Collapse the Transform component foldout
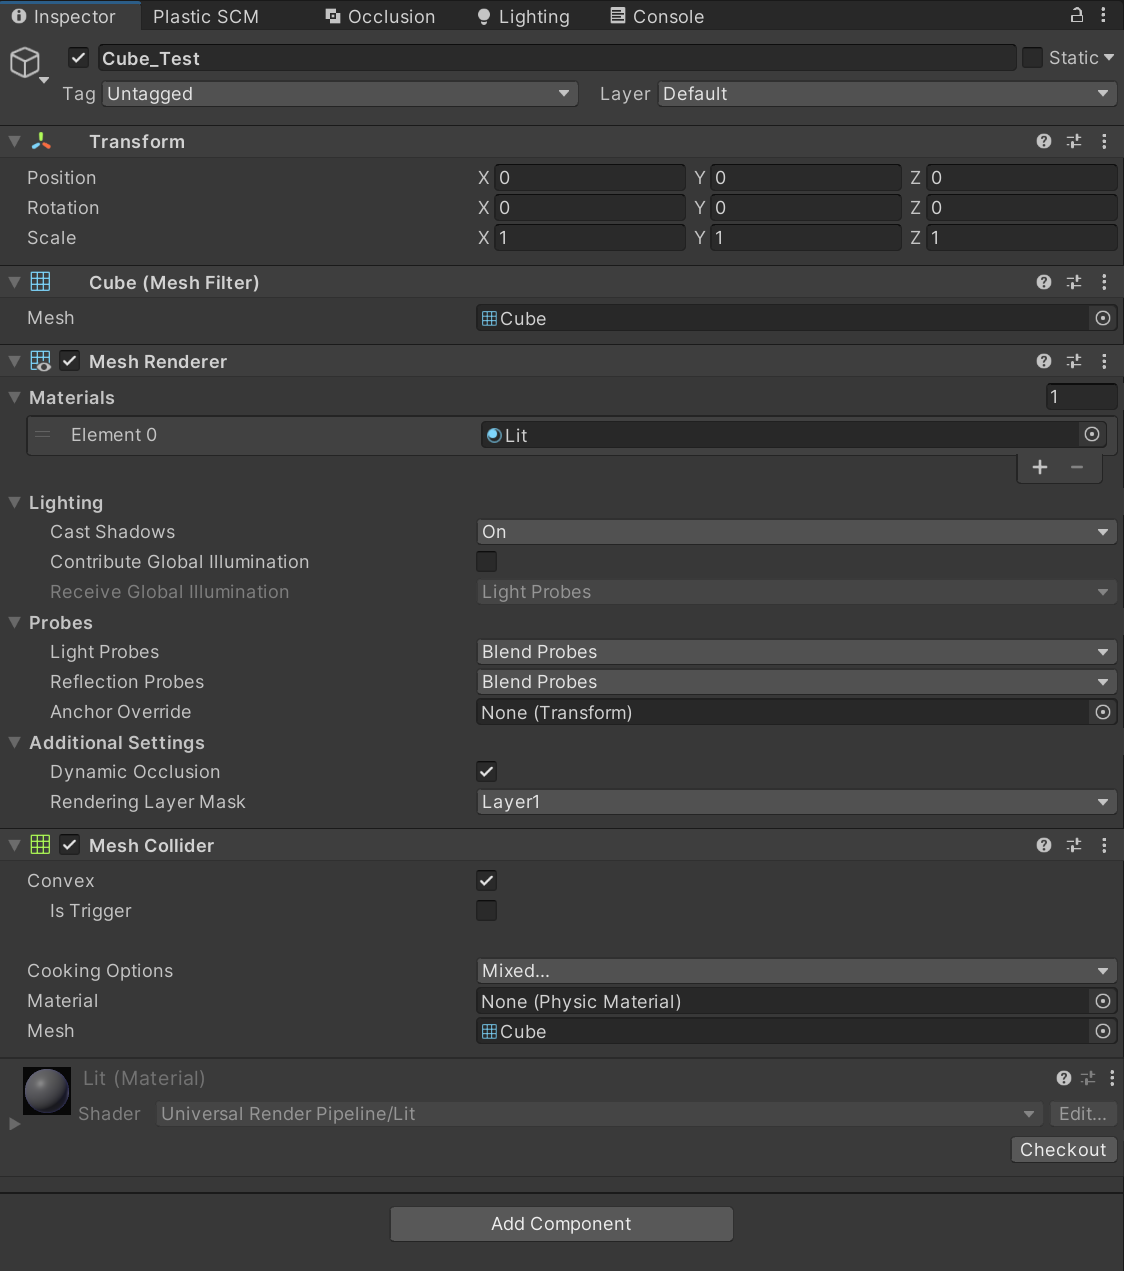Image resolution: width=1124 pixels, height=1271 pixels. tap(14, 141)
